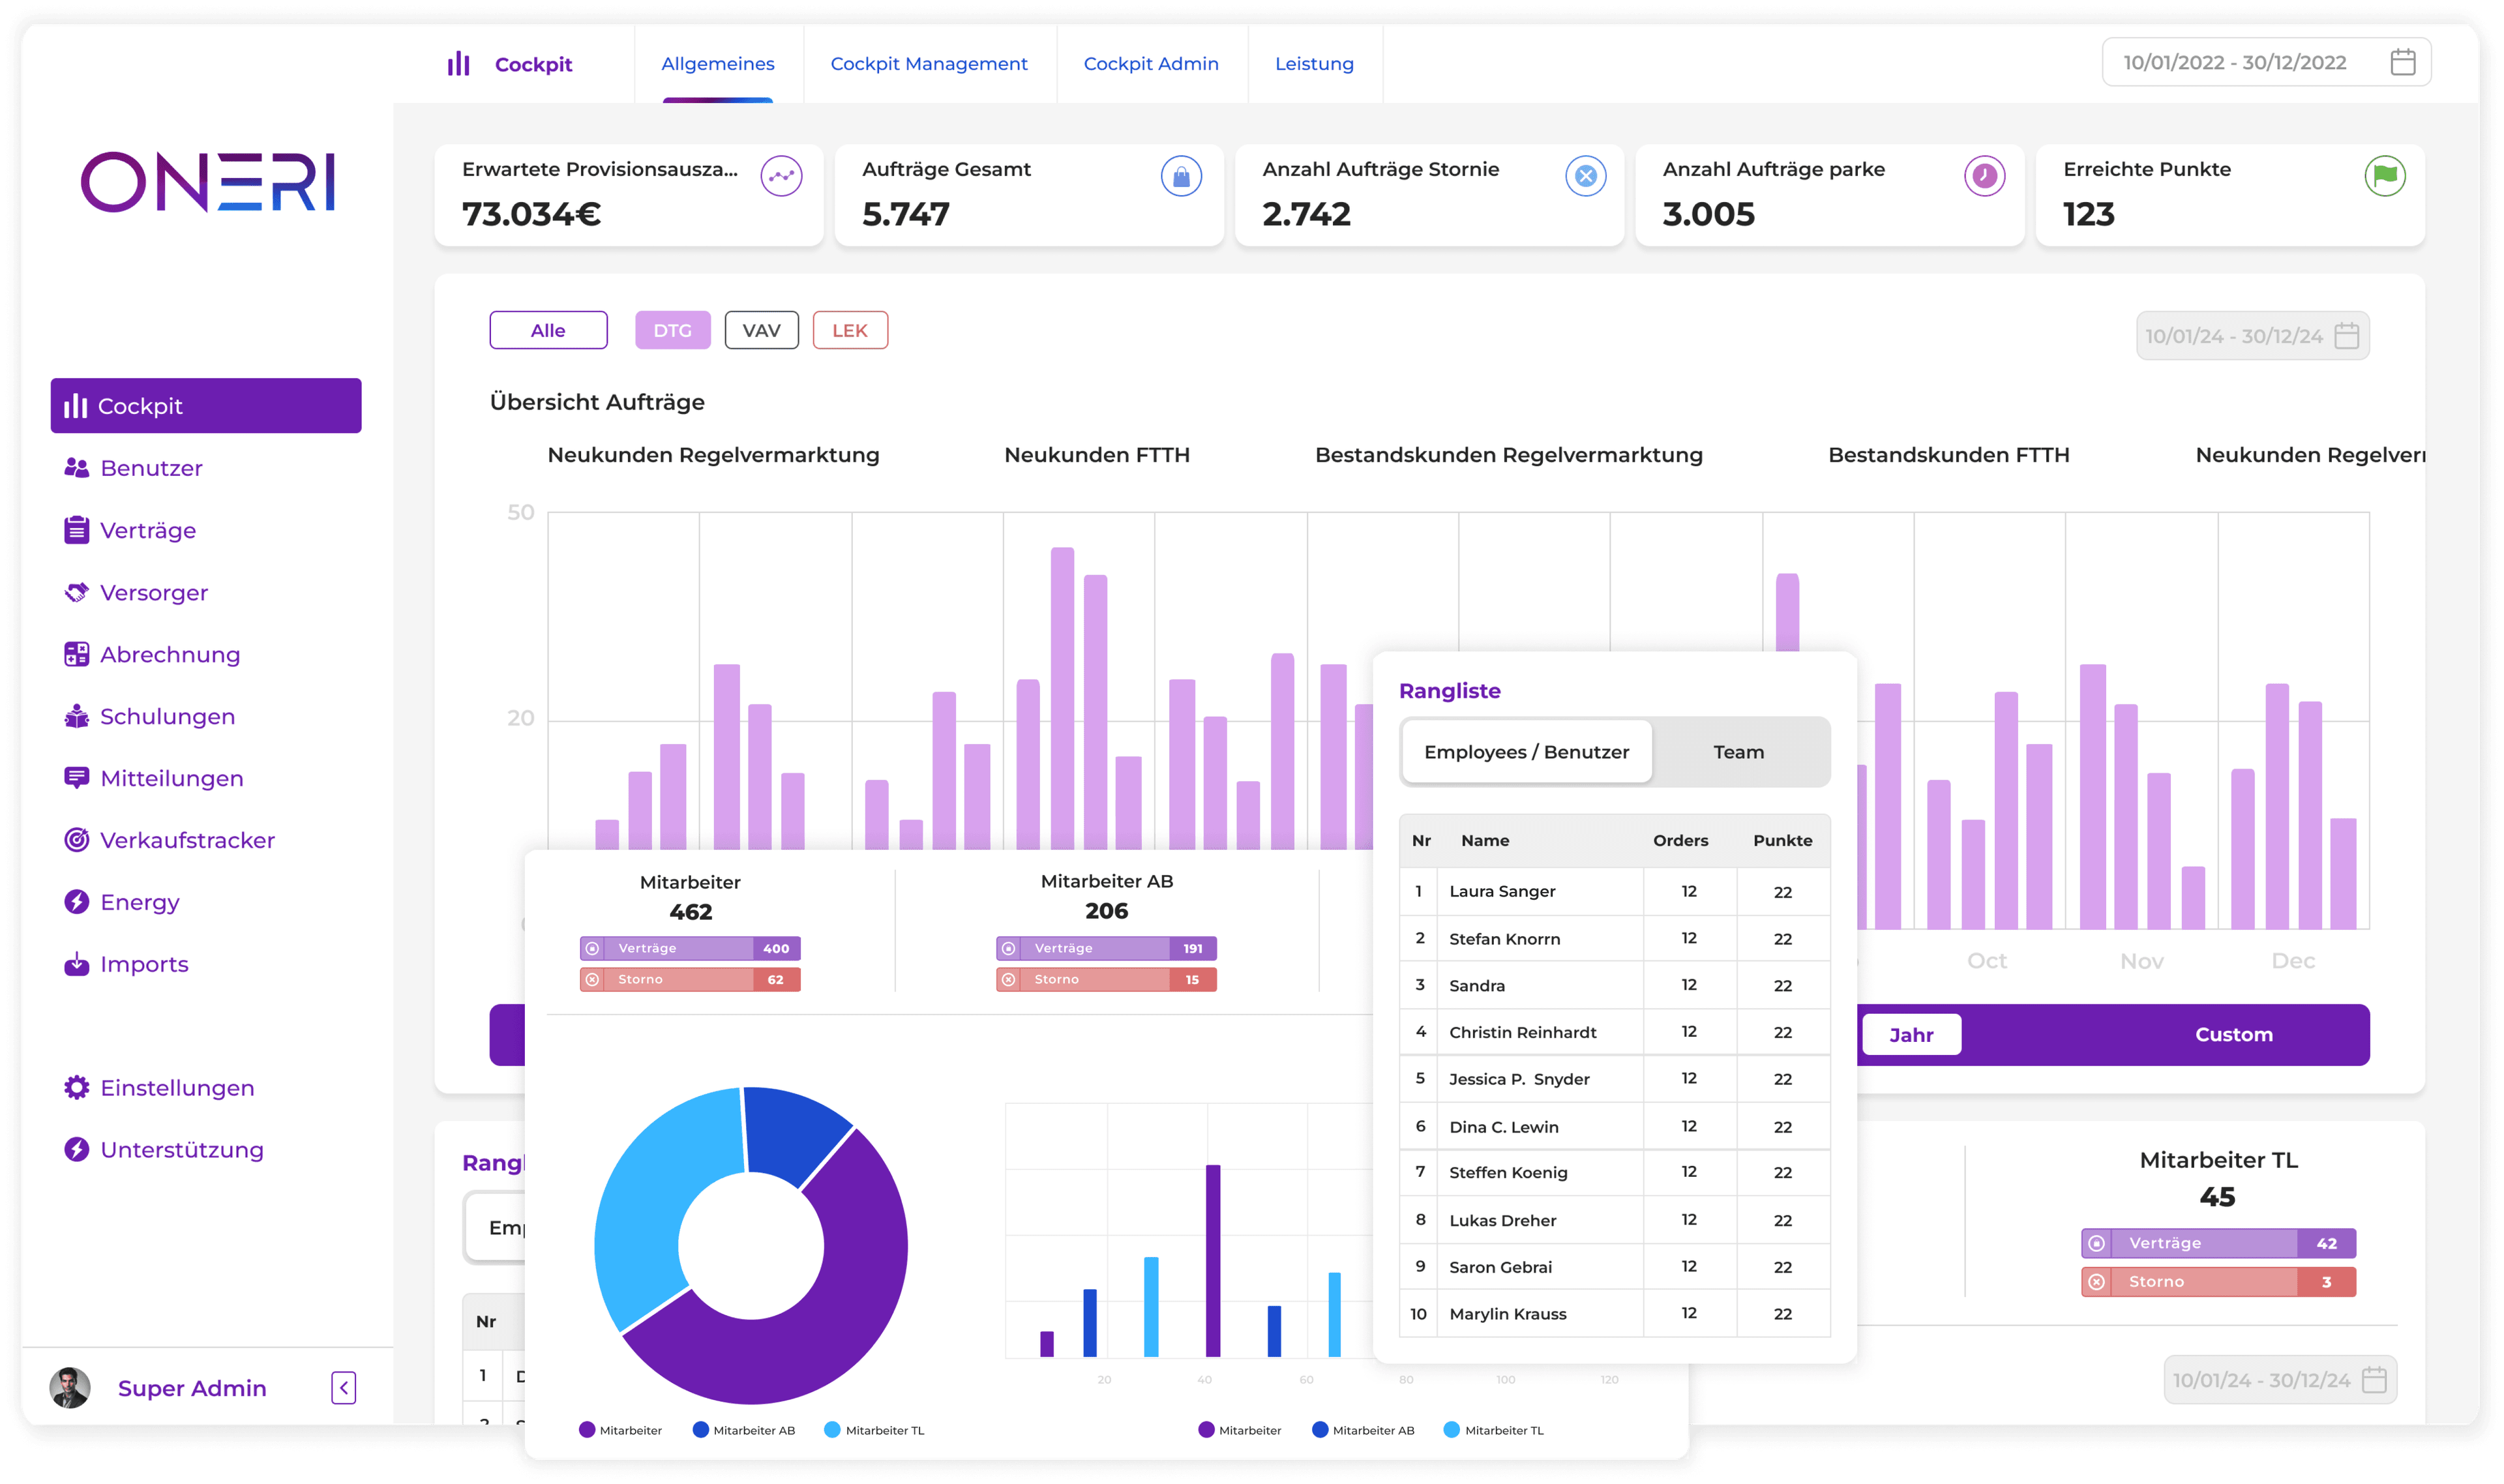Image resolution: width=2504 pixels, height=1484 pixels.
Task: Click the Verkaufstracker target icon
Action: click(76, 840)
